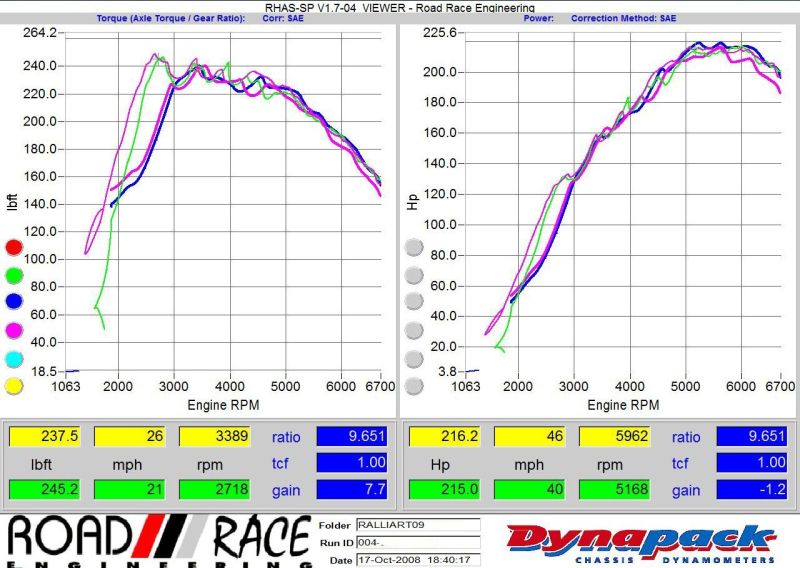Click the gain value 7.7 field

coord(352,491)
